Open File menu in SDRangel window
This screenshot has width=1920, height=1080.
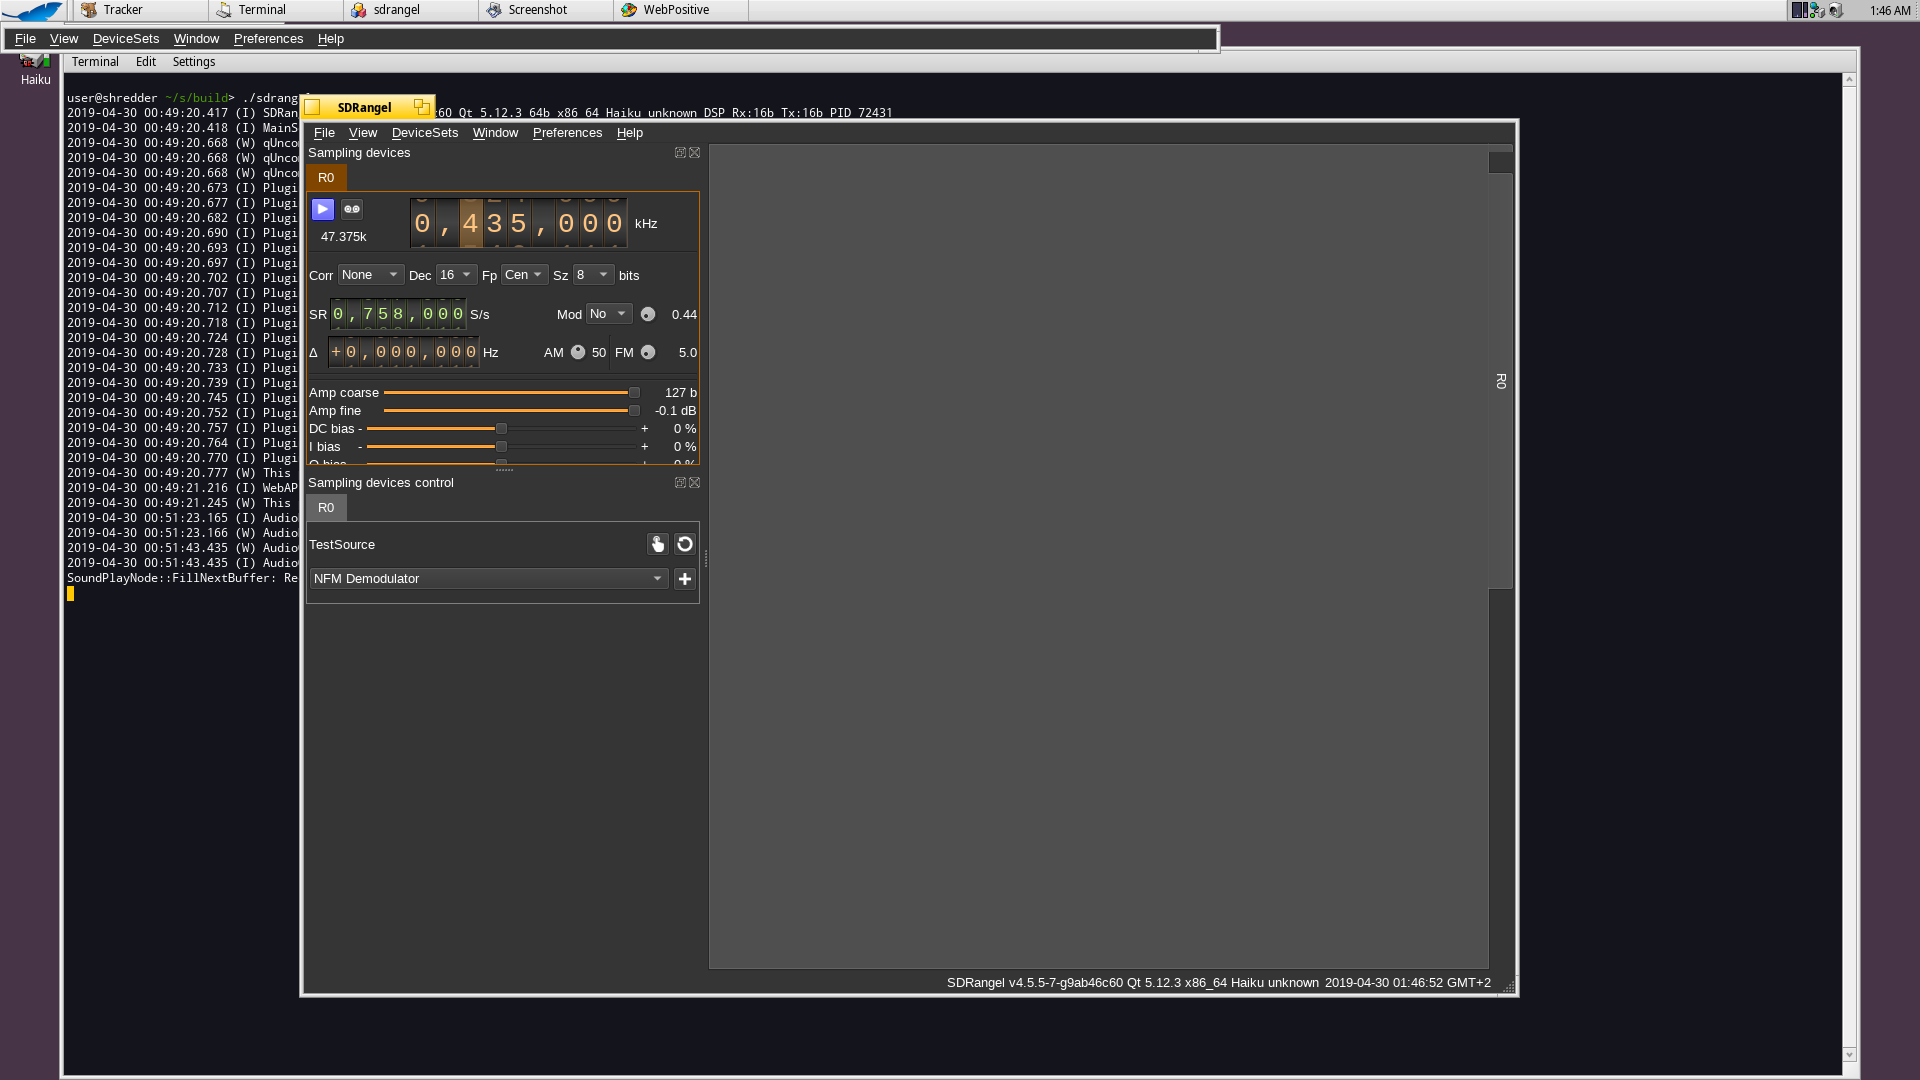(x=324, y=133)
